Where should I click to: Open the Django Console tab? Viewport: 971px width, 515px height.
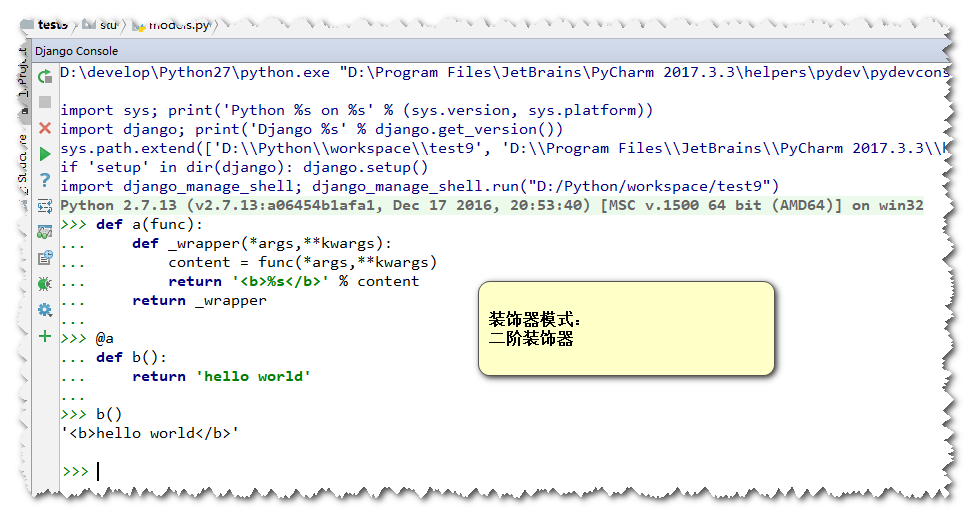pyautogui.click(x=76, y=51)
